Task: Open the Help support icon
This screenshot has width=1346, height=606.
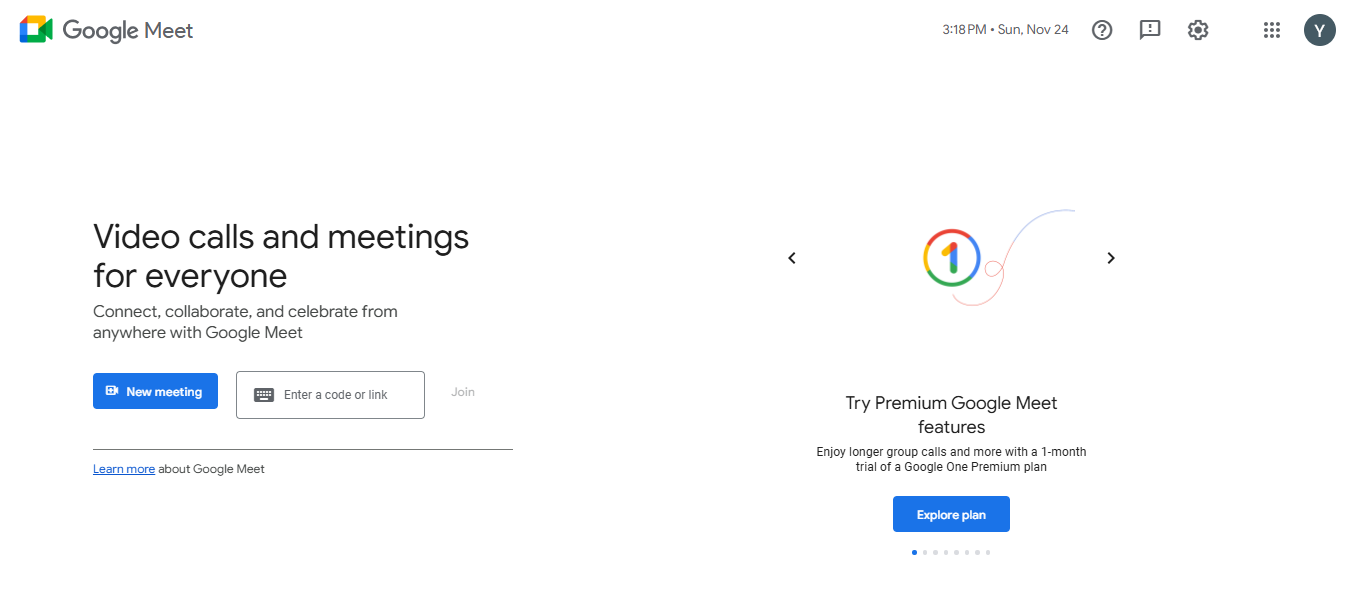Action: (x=1102, y=30)
